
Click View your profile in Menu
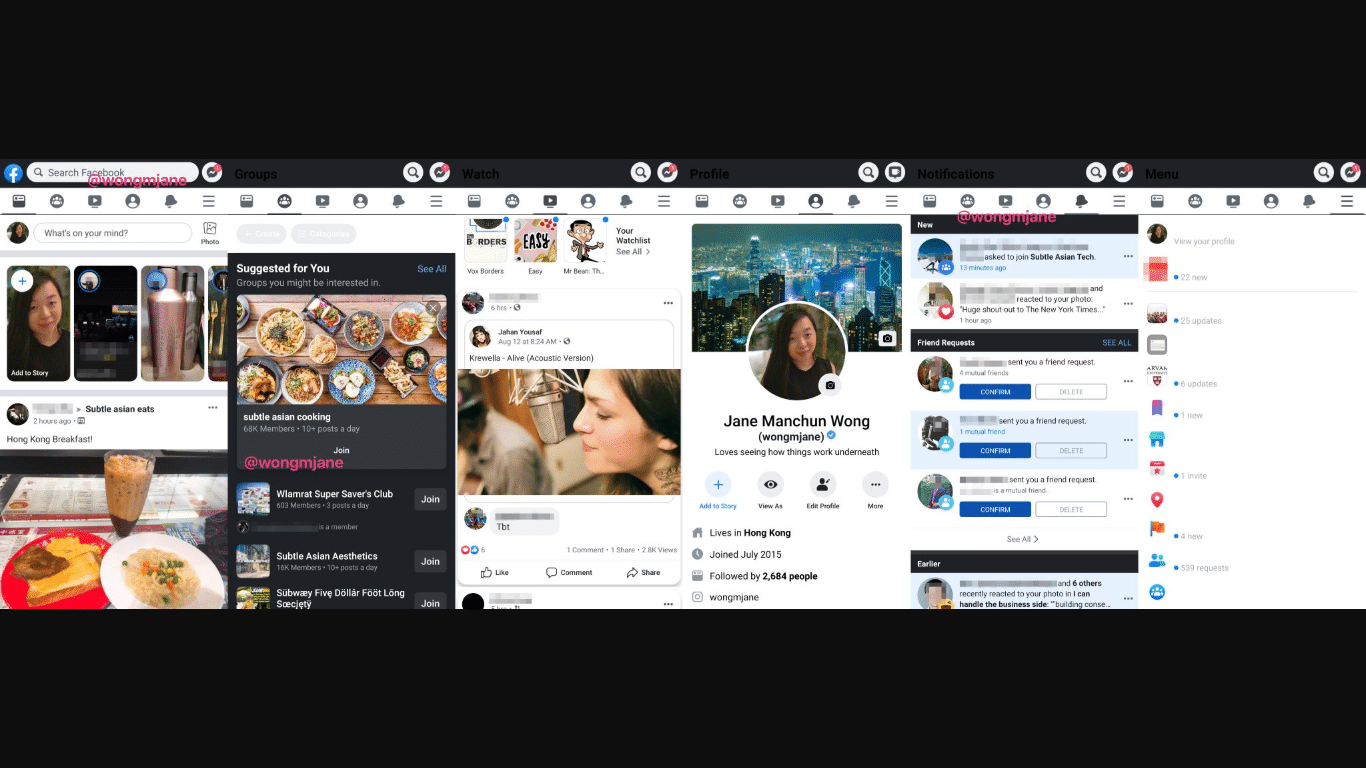click(x=1204, y=241)
